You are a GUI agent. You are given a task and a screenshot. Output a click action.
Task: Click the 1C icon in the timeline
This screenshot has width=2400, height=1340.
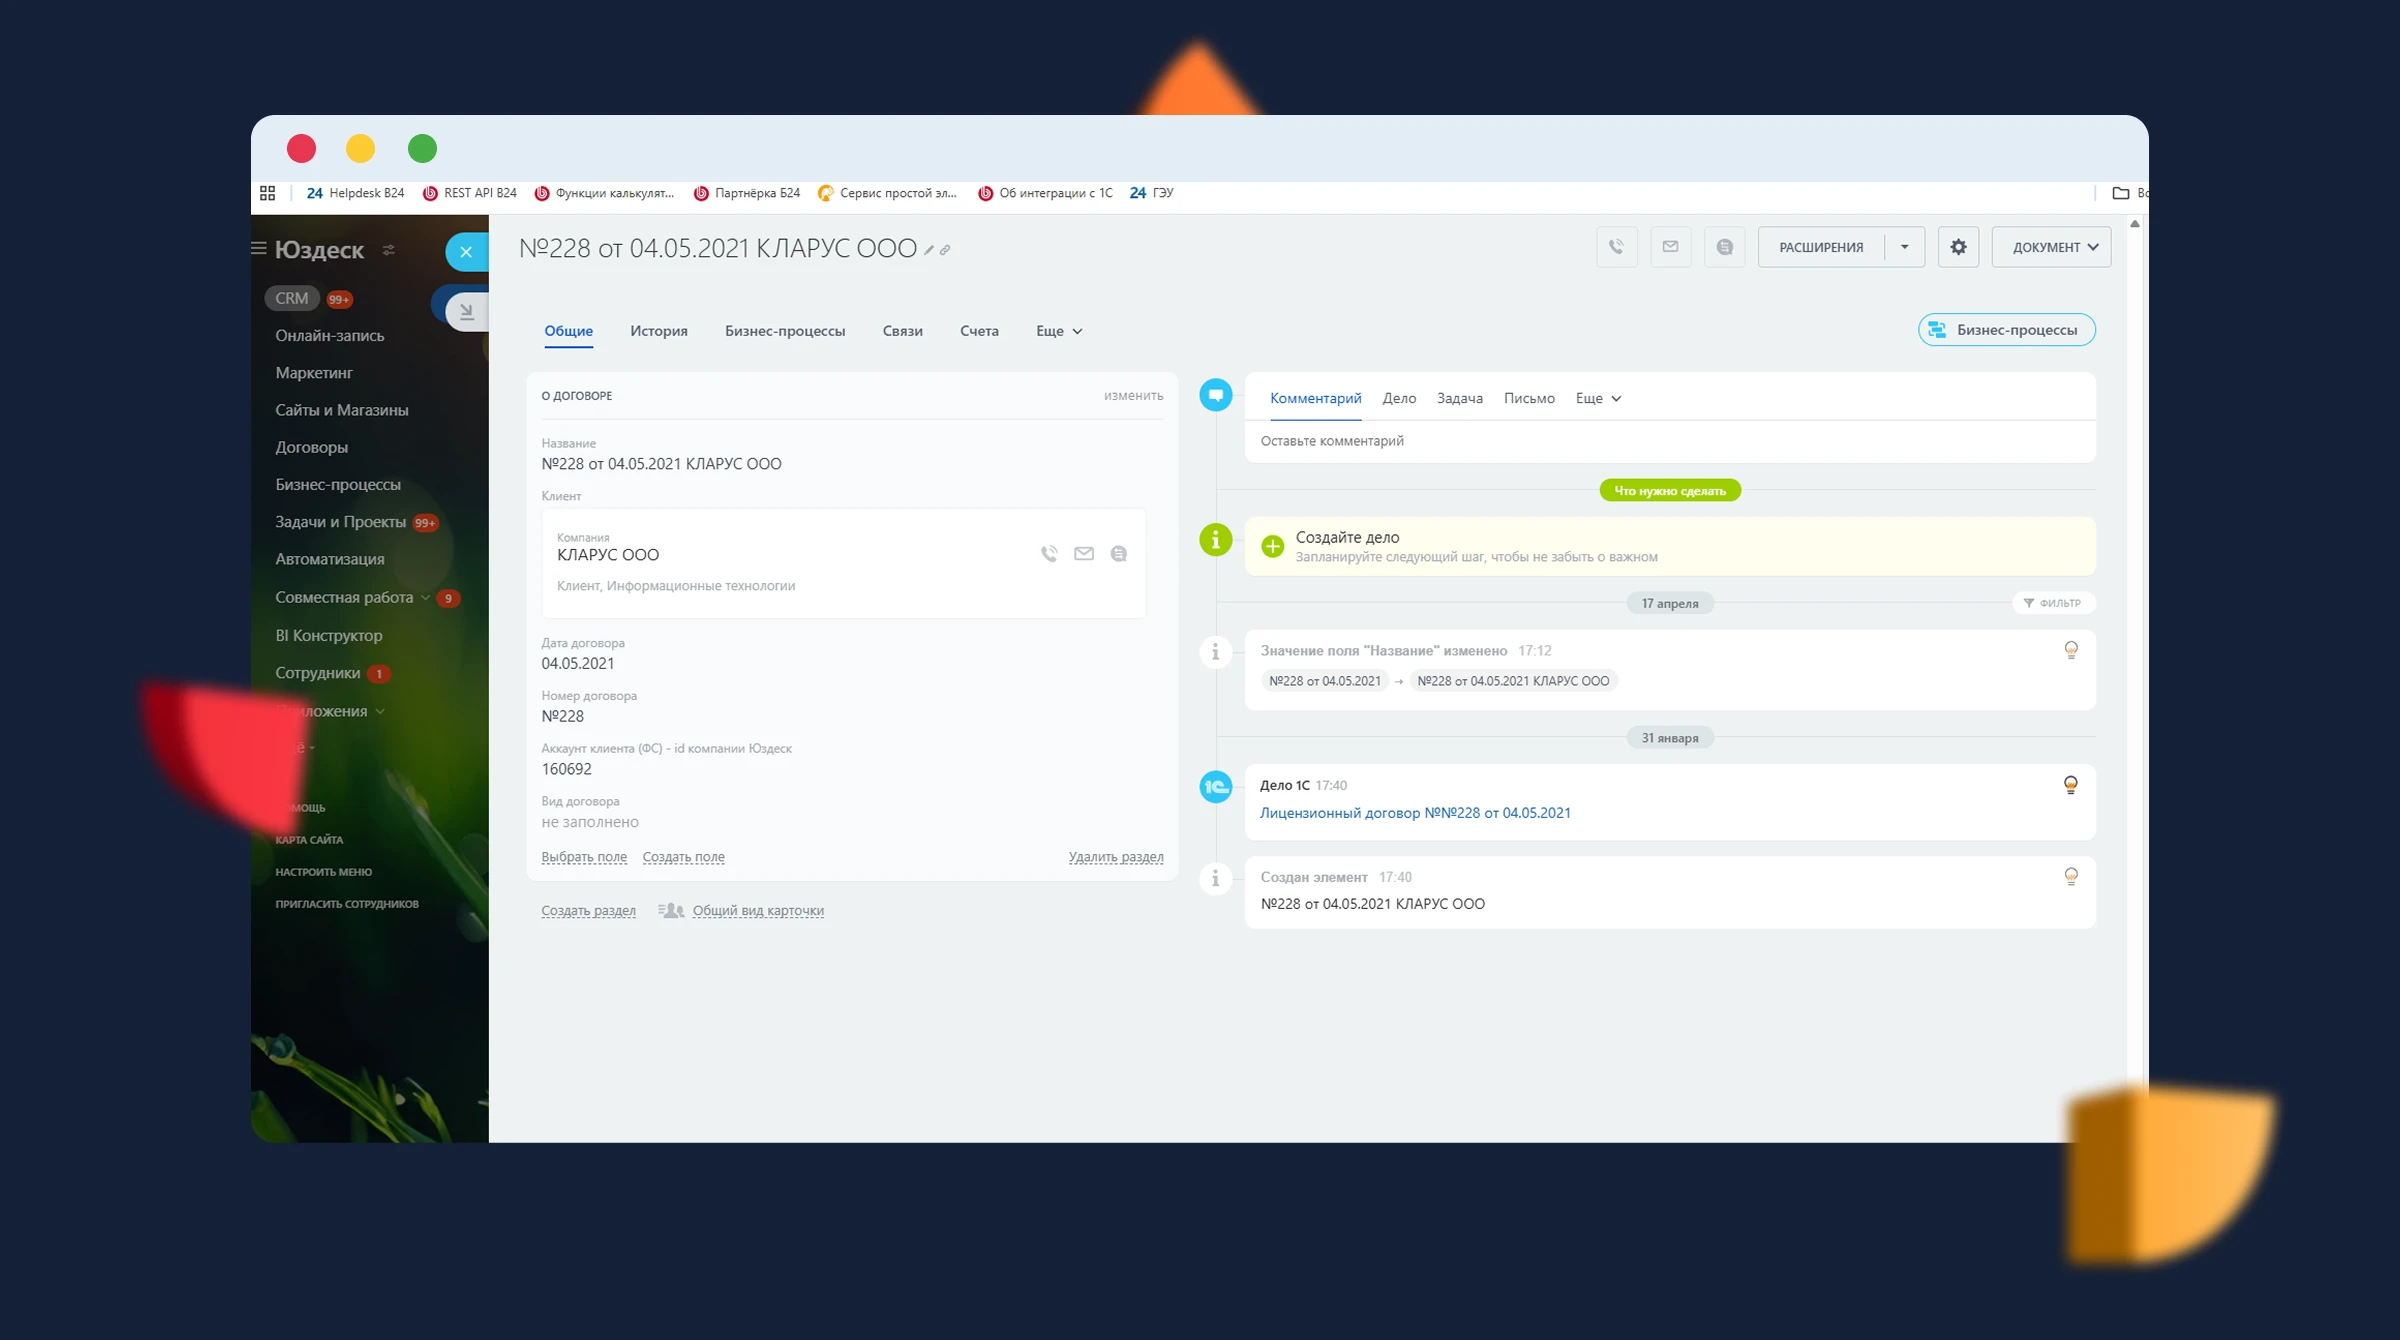point(1215,787)
